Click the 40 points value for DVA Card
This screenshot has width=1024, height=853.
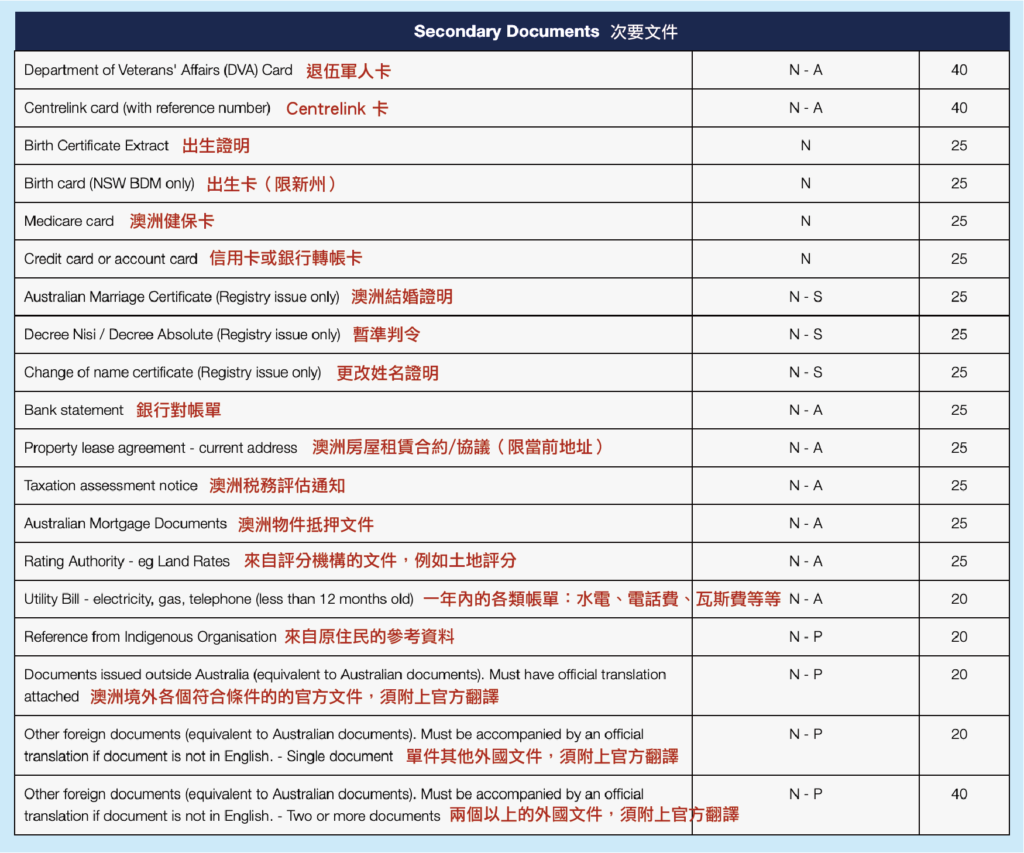point(960,70)
